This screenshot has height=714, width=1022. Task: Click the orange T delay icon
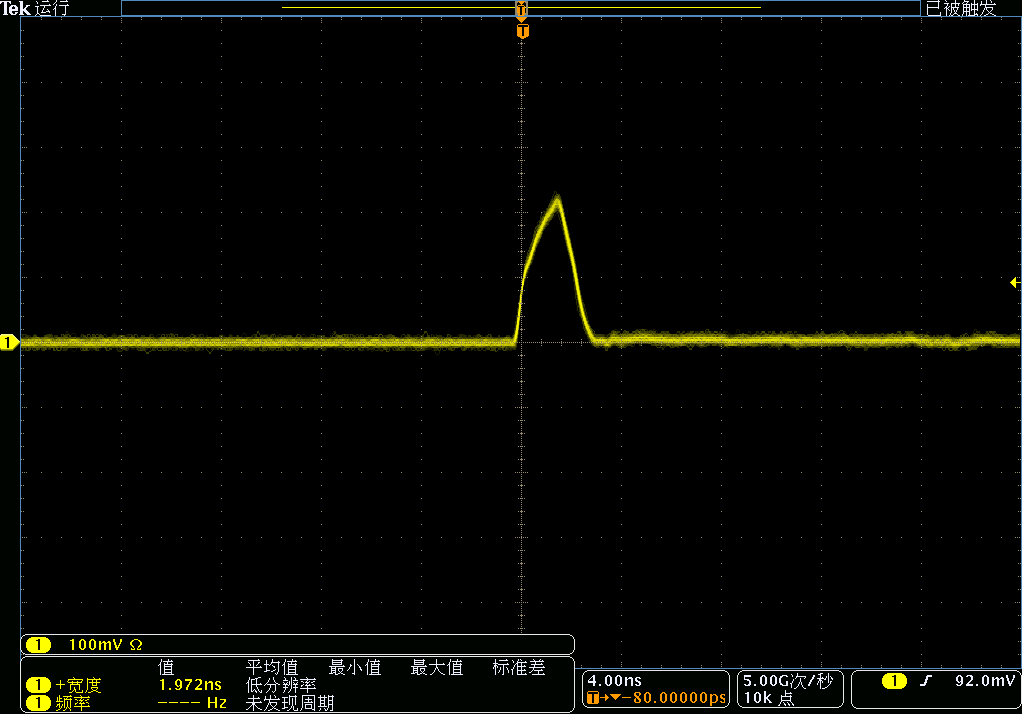pos(595,698)
